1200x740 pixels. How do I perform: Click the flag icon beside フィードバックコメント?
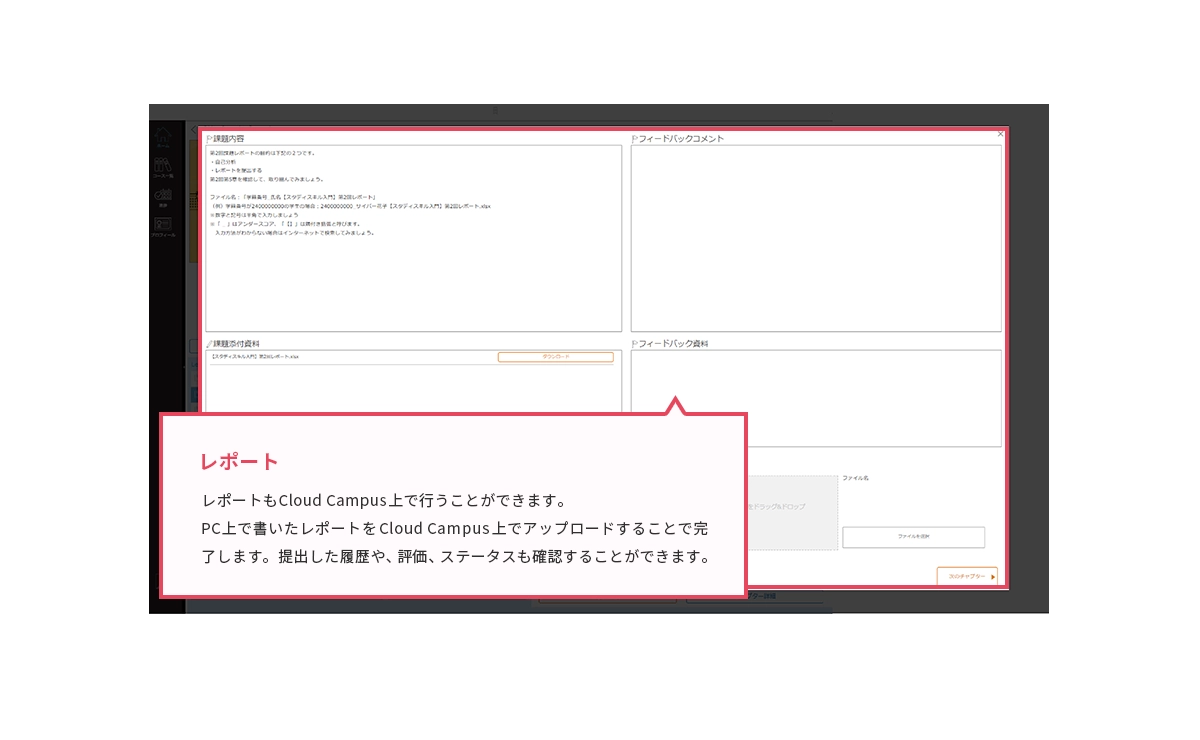(634, 139)
